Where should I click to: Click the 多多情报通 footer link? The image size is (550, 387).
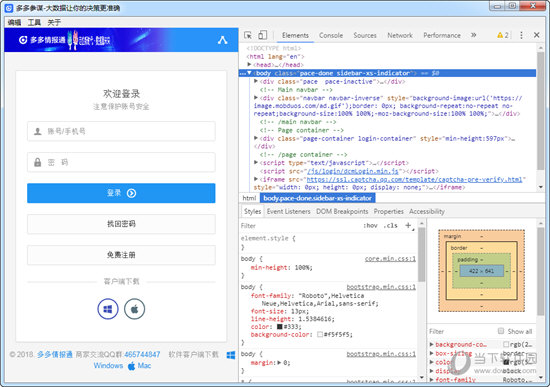coord(55,354)
